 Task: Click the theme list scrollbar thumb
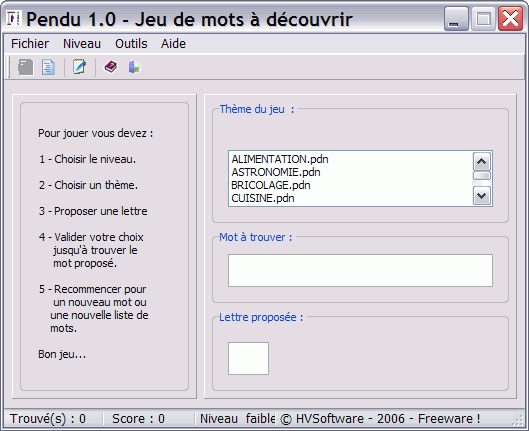tap(481, 175)
